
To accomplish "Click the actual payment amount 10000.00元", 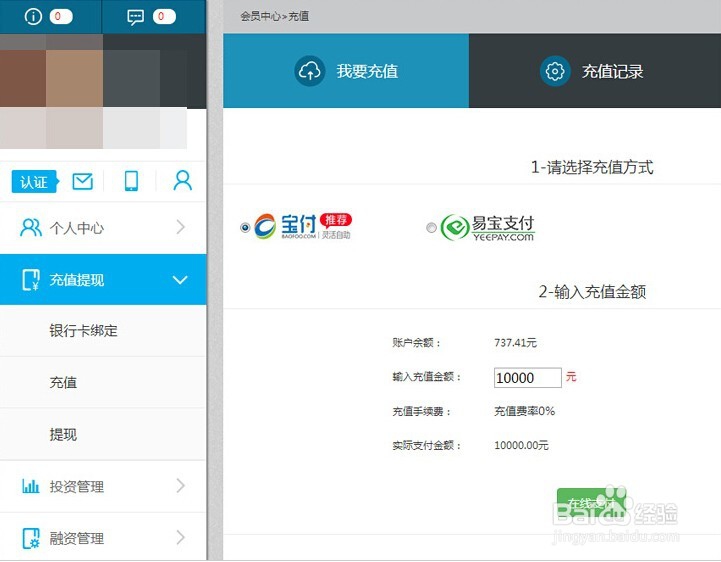I will pyautogui.click(x=521, y=445).
